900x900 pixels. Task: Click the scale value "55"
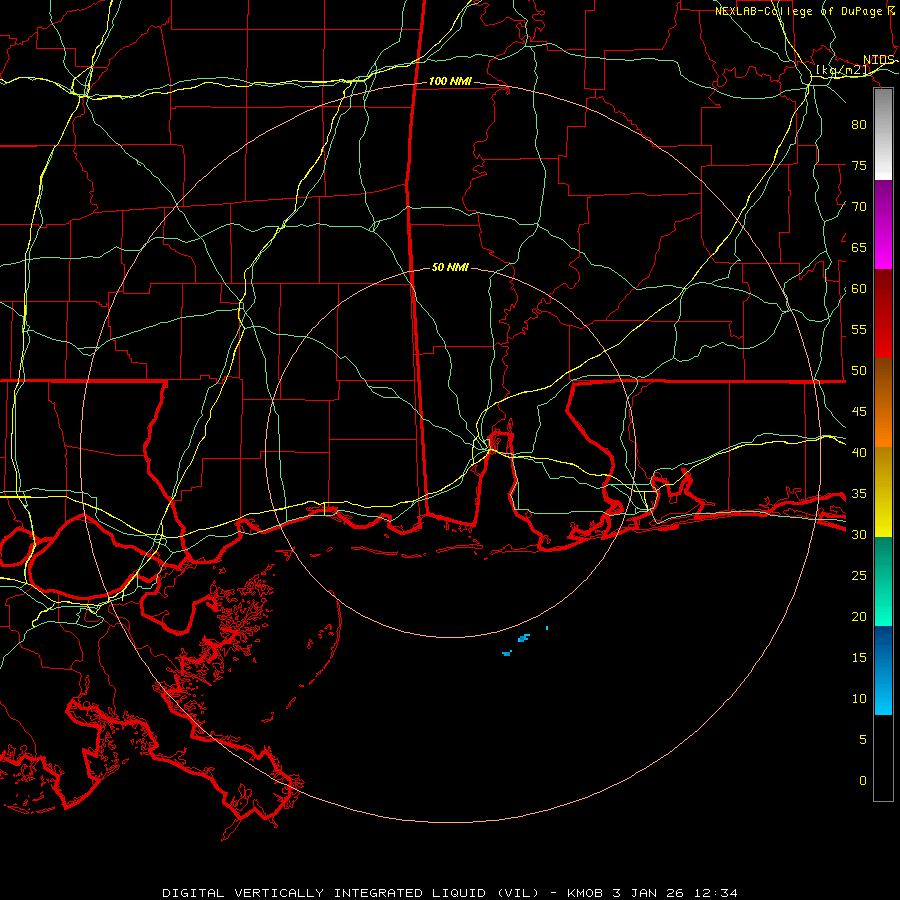point(859,329)
